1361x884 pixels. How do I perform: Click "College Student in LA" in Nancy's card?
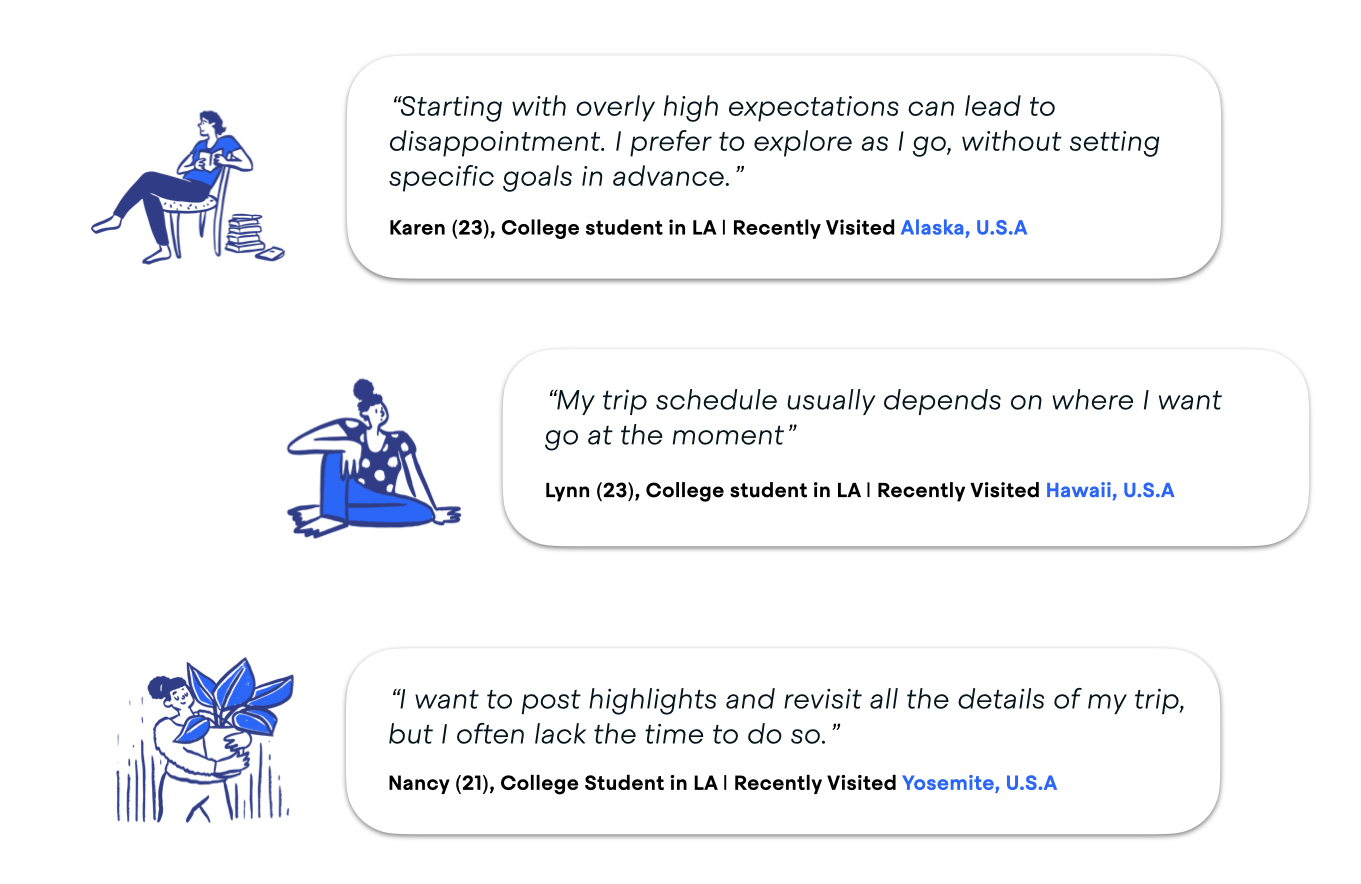[x=609, y=783]
